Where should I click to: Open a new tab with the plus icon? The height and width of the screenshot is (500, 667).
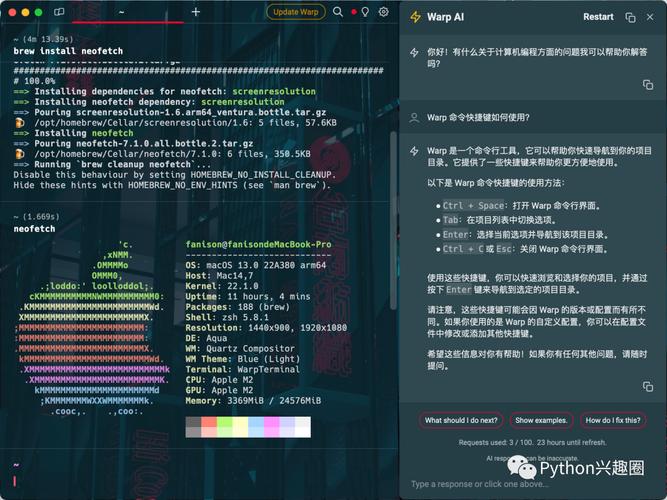point(196,12)
